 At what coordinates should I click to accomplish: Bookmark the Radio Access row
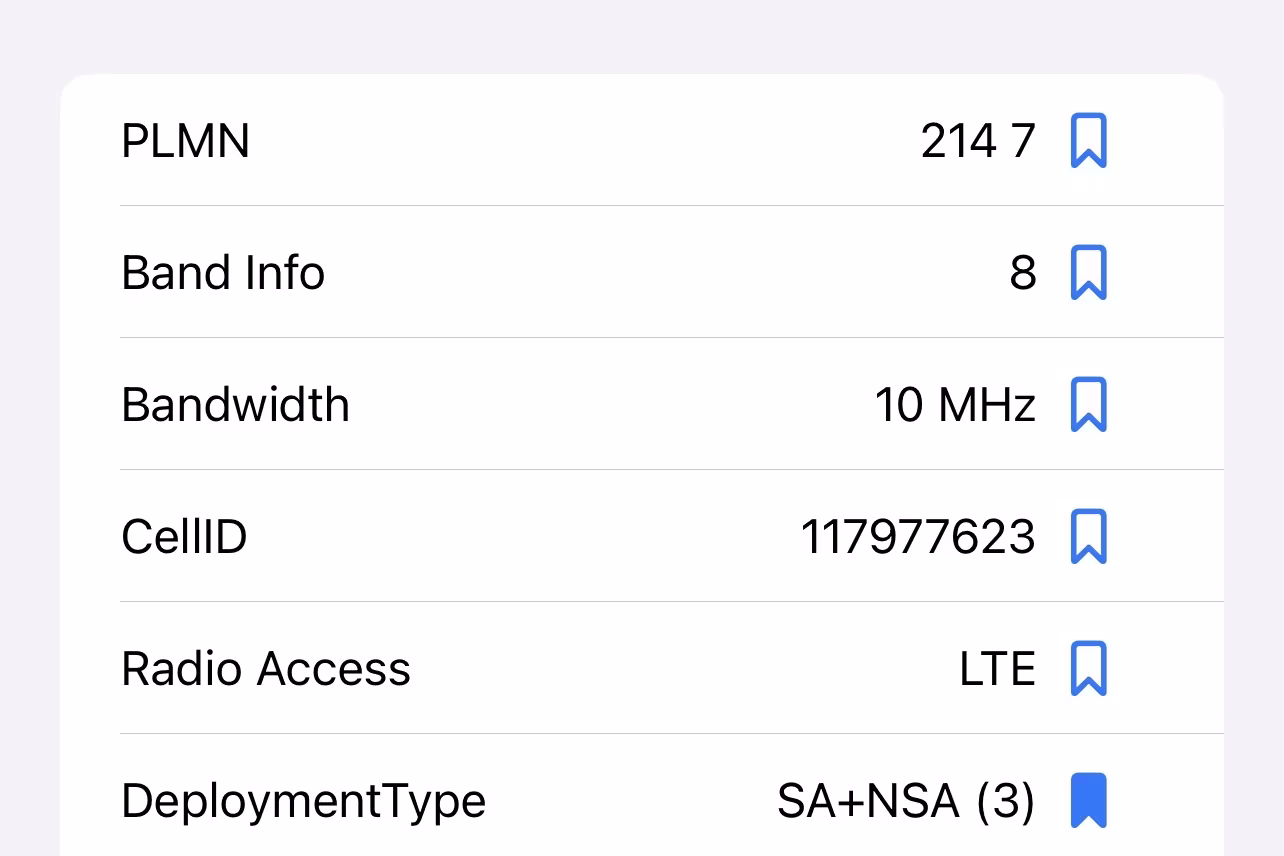tap(1089, 669)
